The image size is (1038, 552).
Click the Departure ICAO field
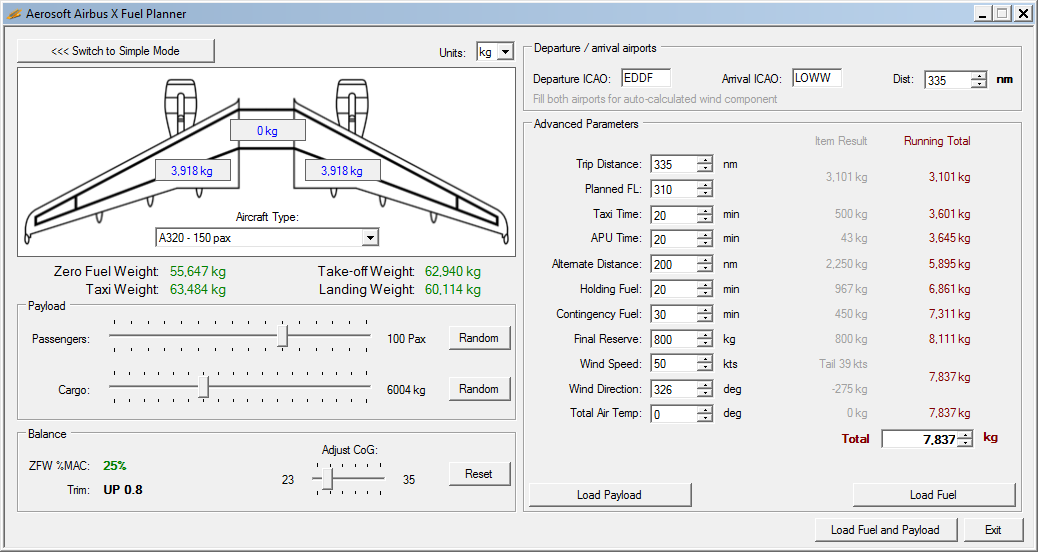(x=646, y=78)
